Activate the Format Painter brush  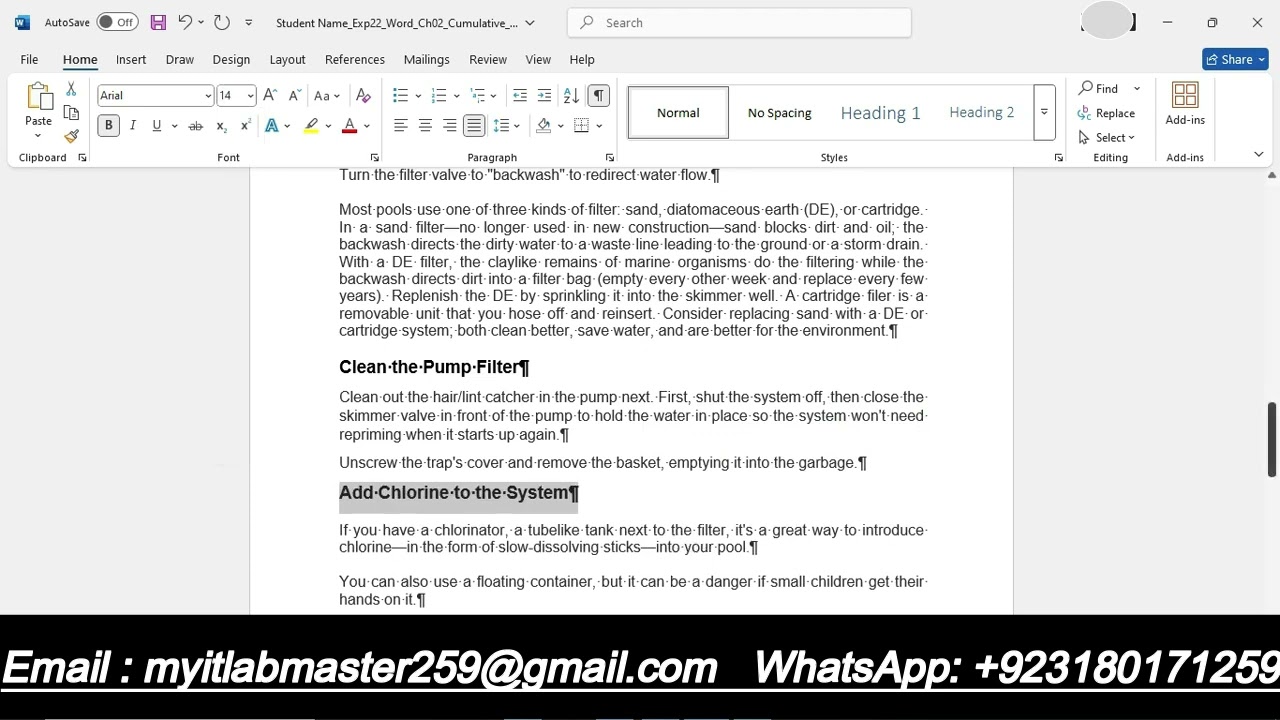coord(71,136)
